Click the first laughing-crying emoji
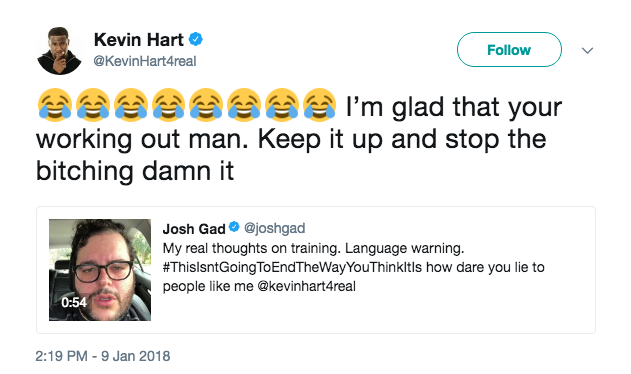 click(55, 105)
